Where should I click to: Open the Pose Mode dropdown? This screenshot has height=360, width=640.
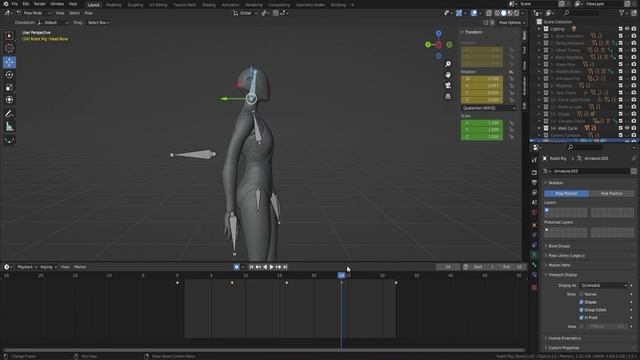(34, 13)
